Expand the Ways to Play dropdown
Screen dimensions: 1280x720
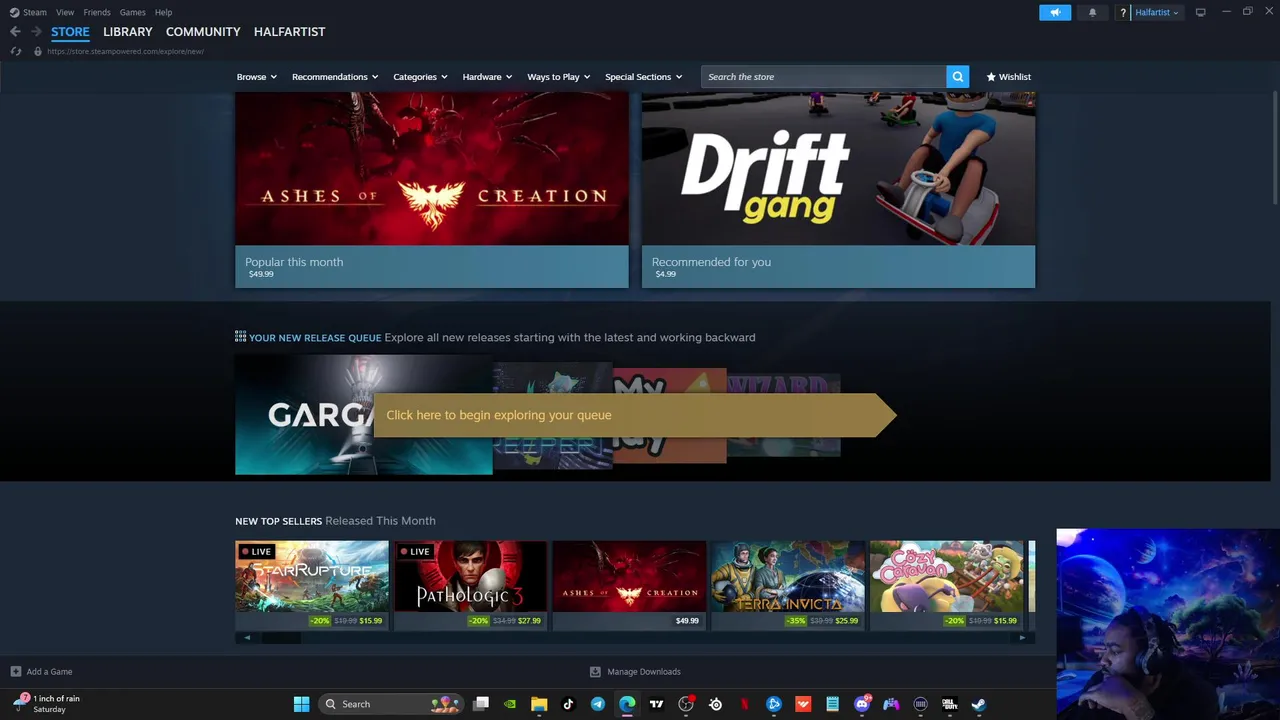tap(559, 77)
